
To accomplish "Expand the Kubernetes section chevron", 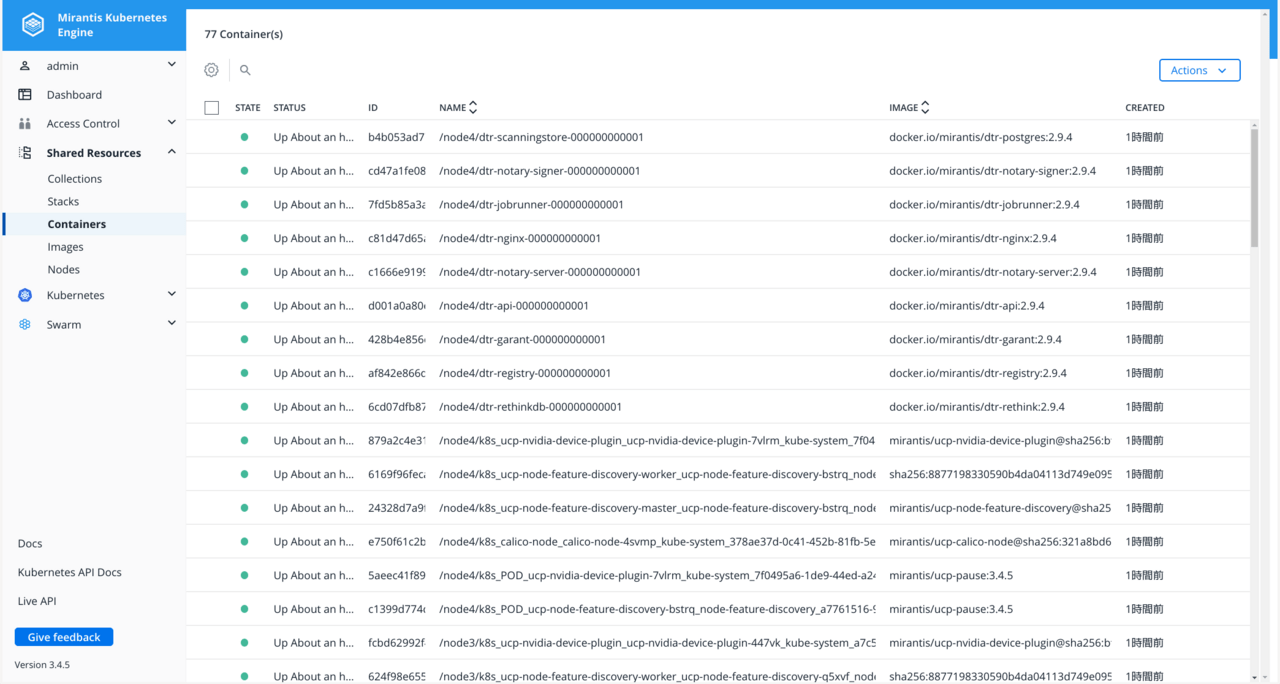I will coord(172,294).
